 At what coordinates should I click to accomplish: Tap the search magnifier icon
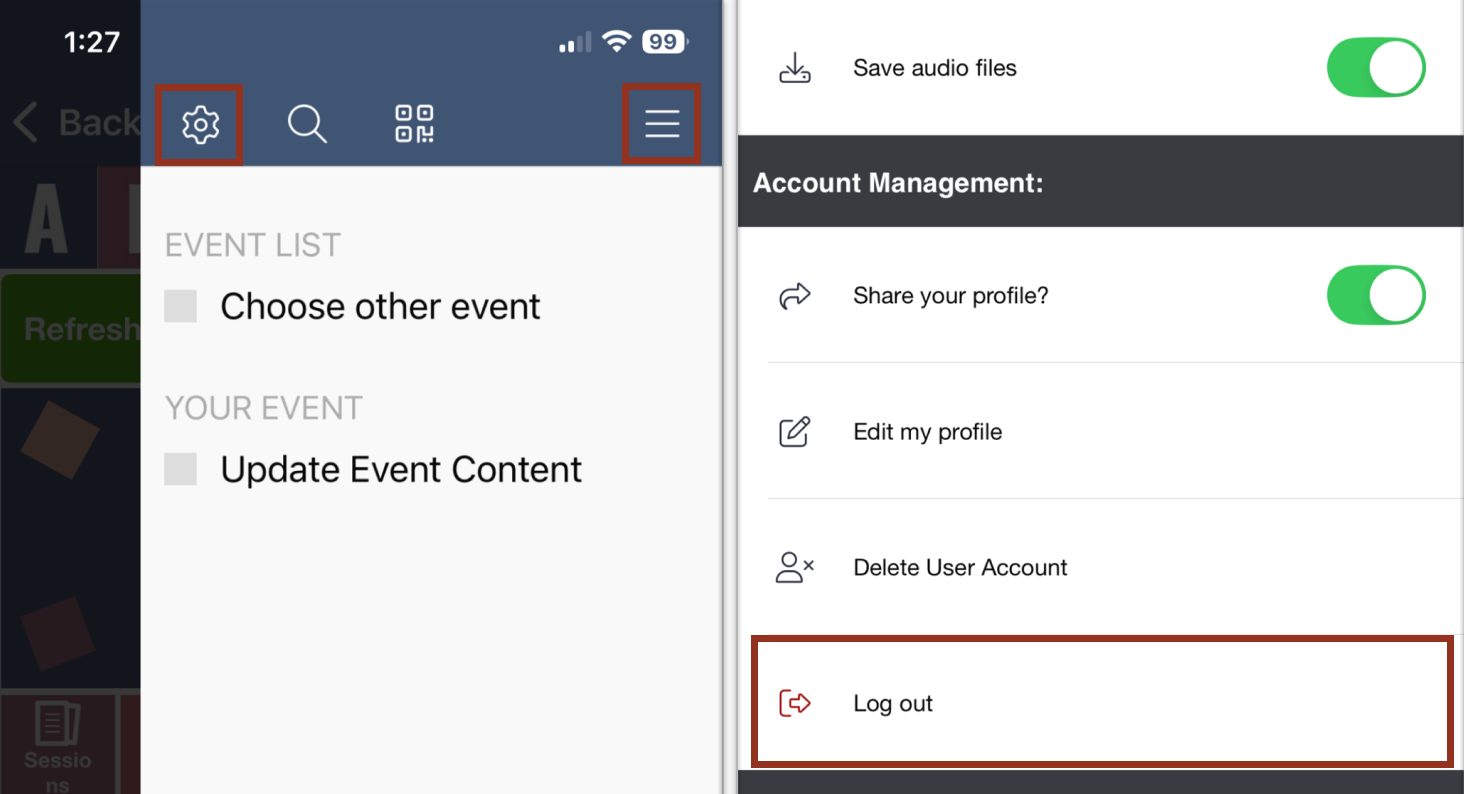point(307,124)
